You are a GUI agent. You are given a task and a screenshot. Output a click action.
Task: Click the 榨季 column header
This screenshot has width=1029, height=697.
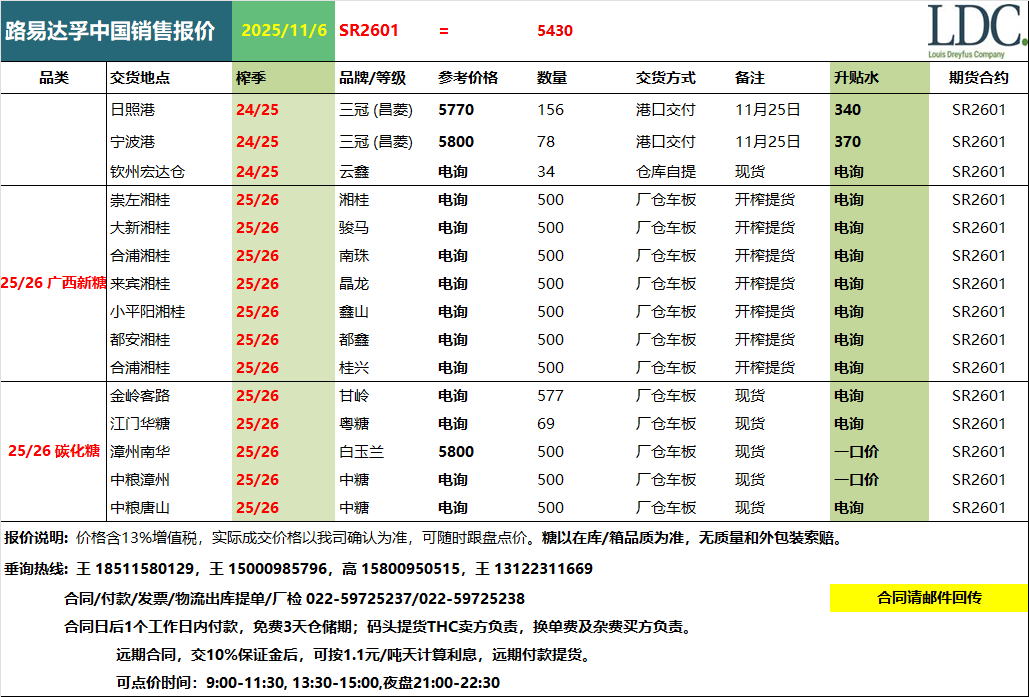pyautogui.click(x=251, y=78)
